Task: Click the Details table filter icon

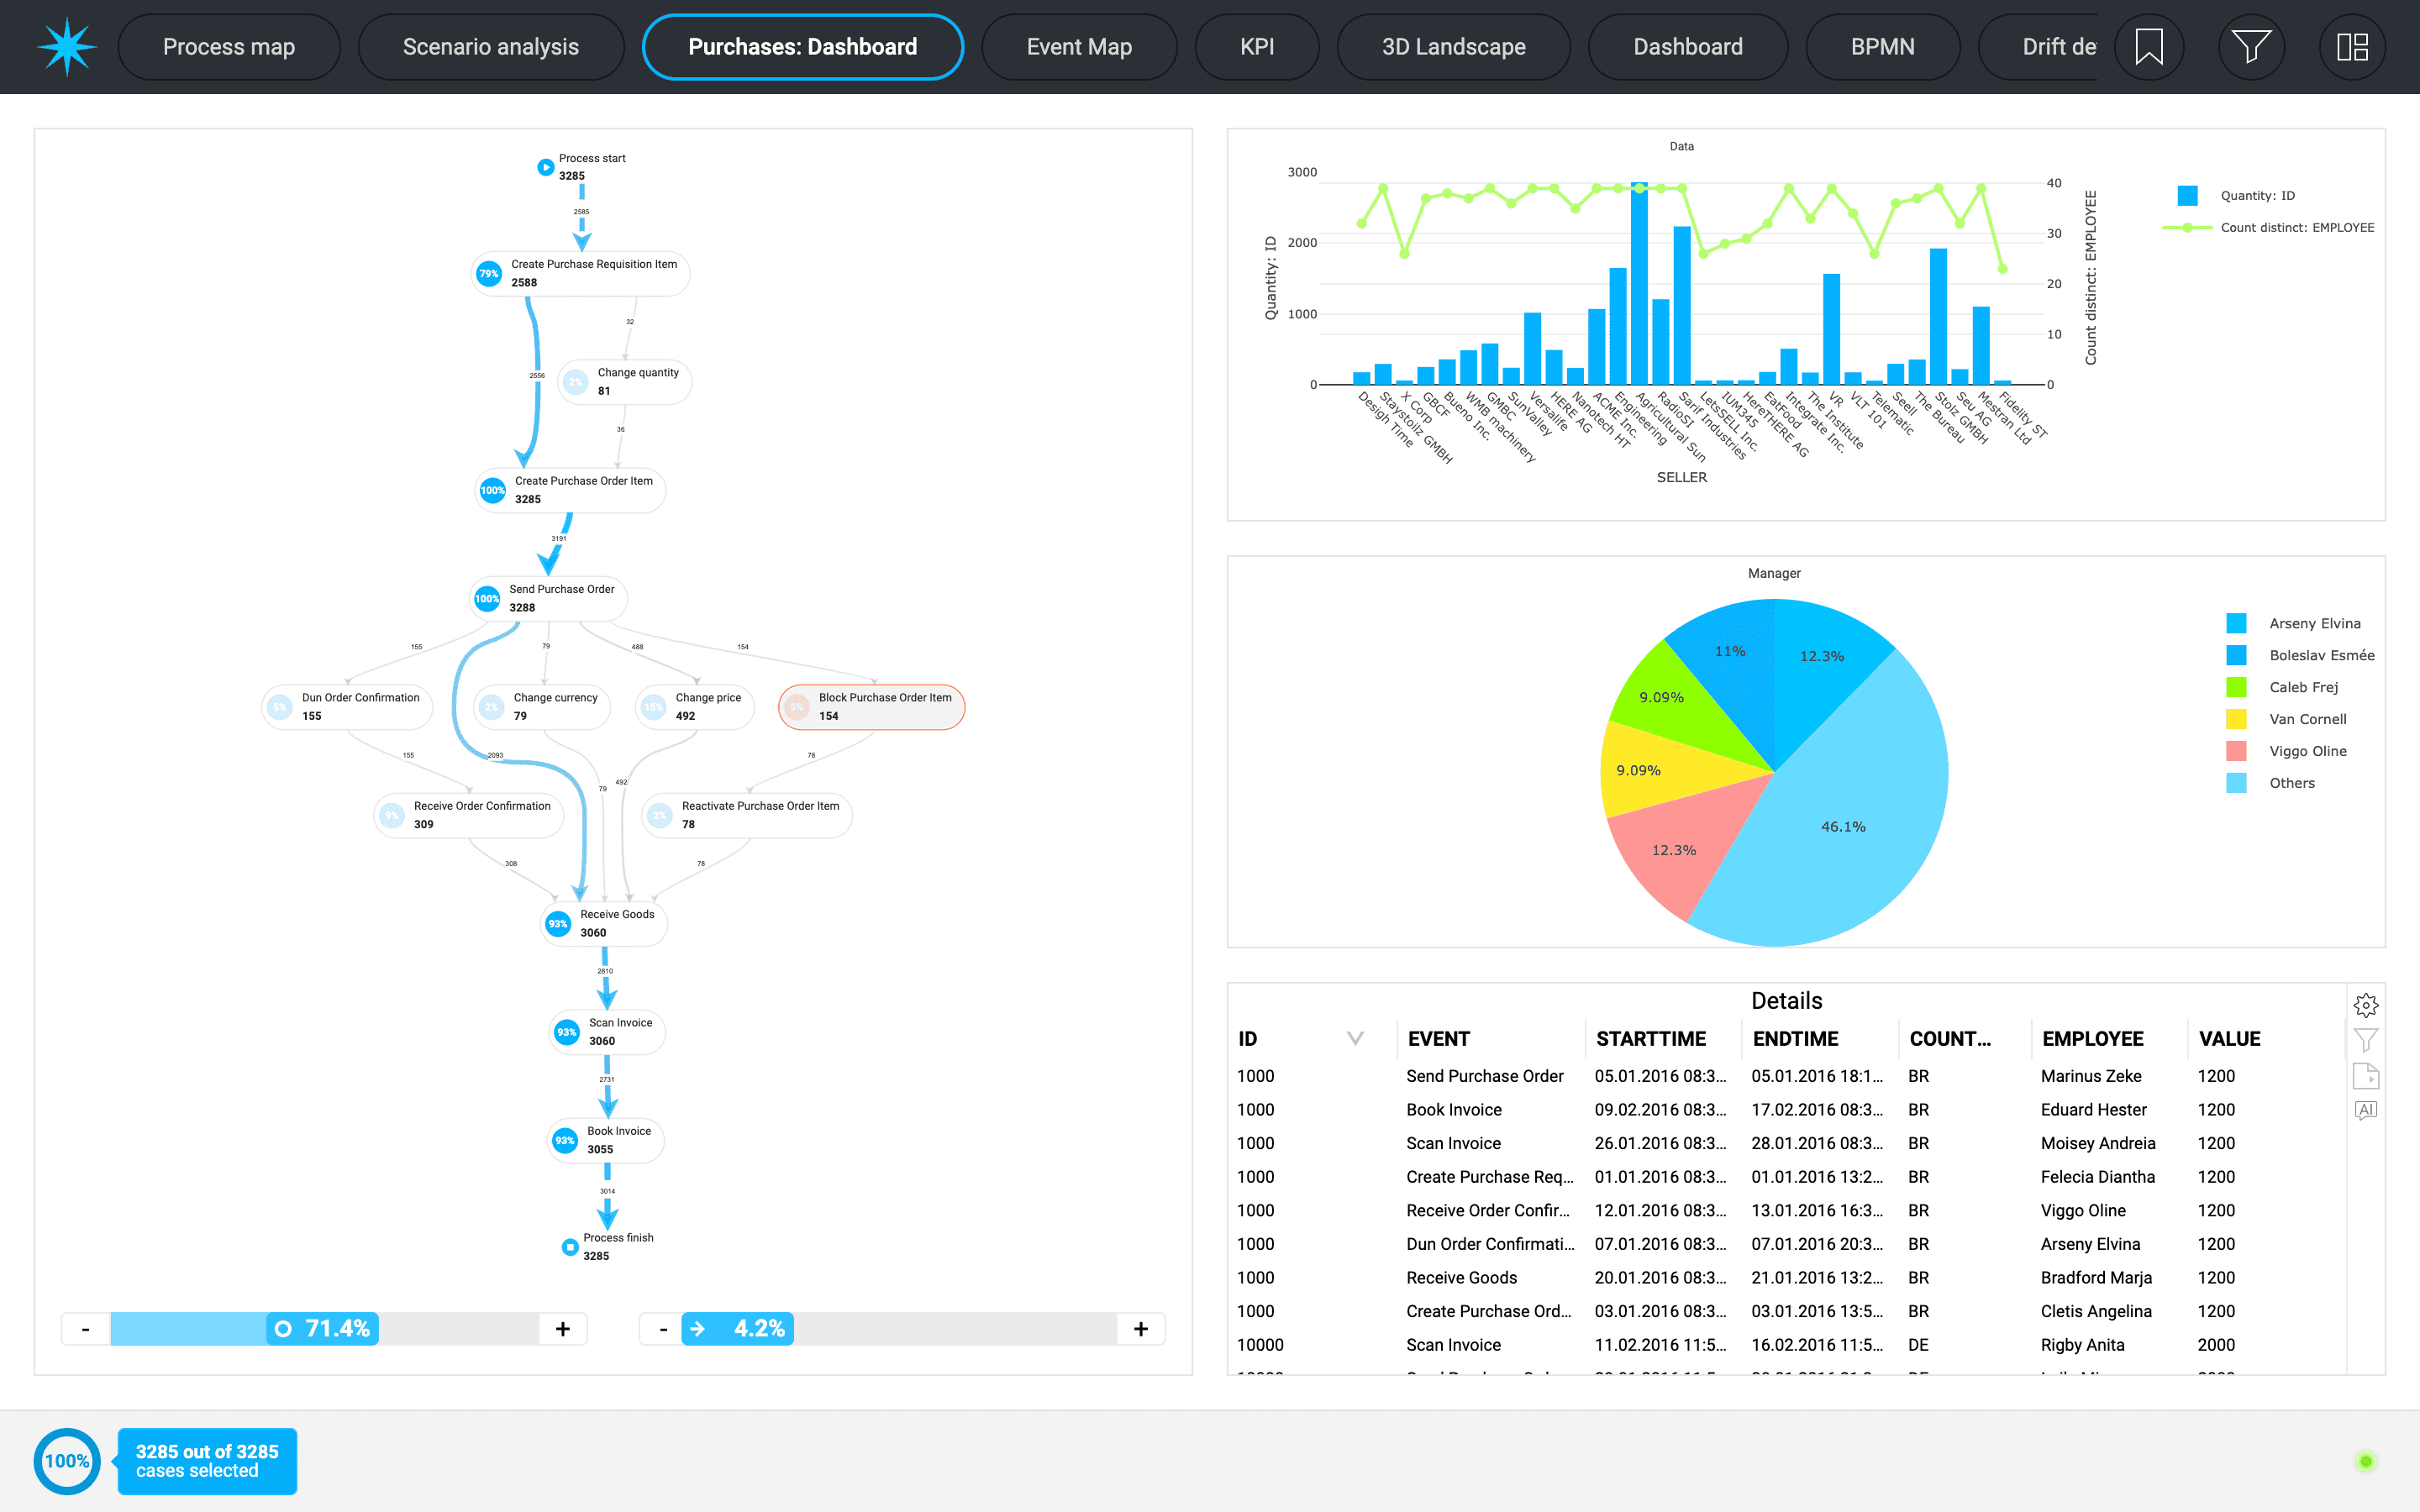Action: 2365,1040
